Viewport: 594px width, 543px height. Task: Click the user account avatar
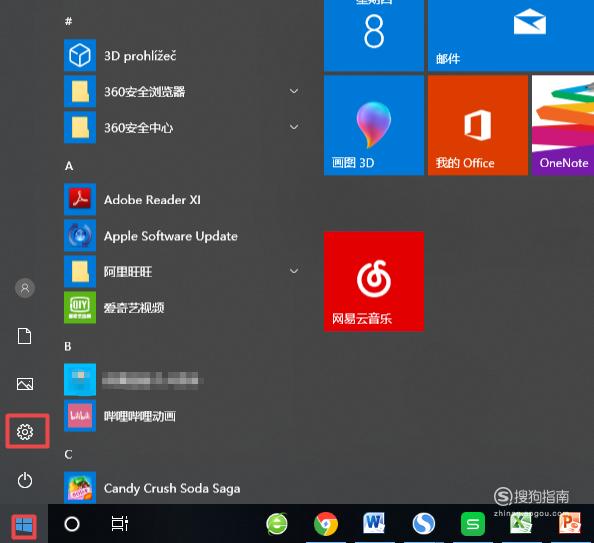(25, 288)
